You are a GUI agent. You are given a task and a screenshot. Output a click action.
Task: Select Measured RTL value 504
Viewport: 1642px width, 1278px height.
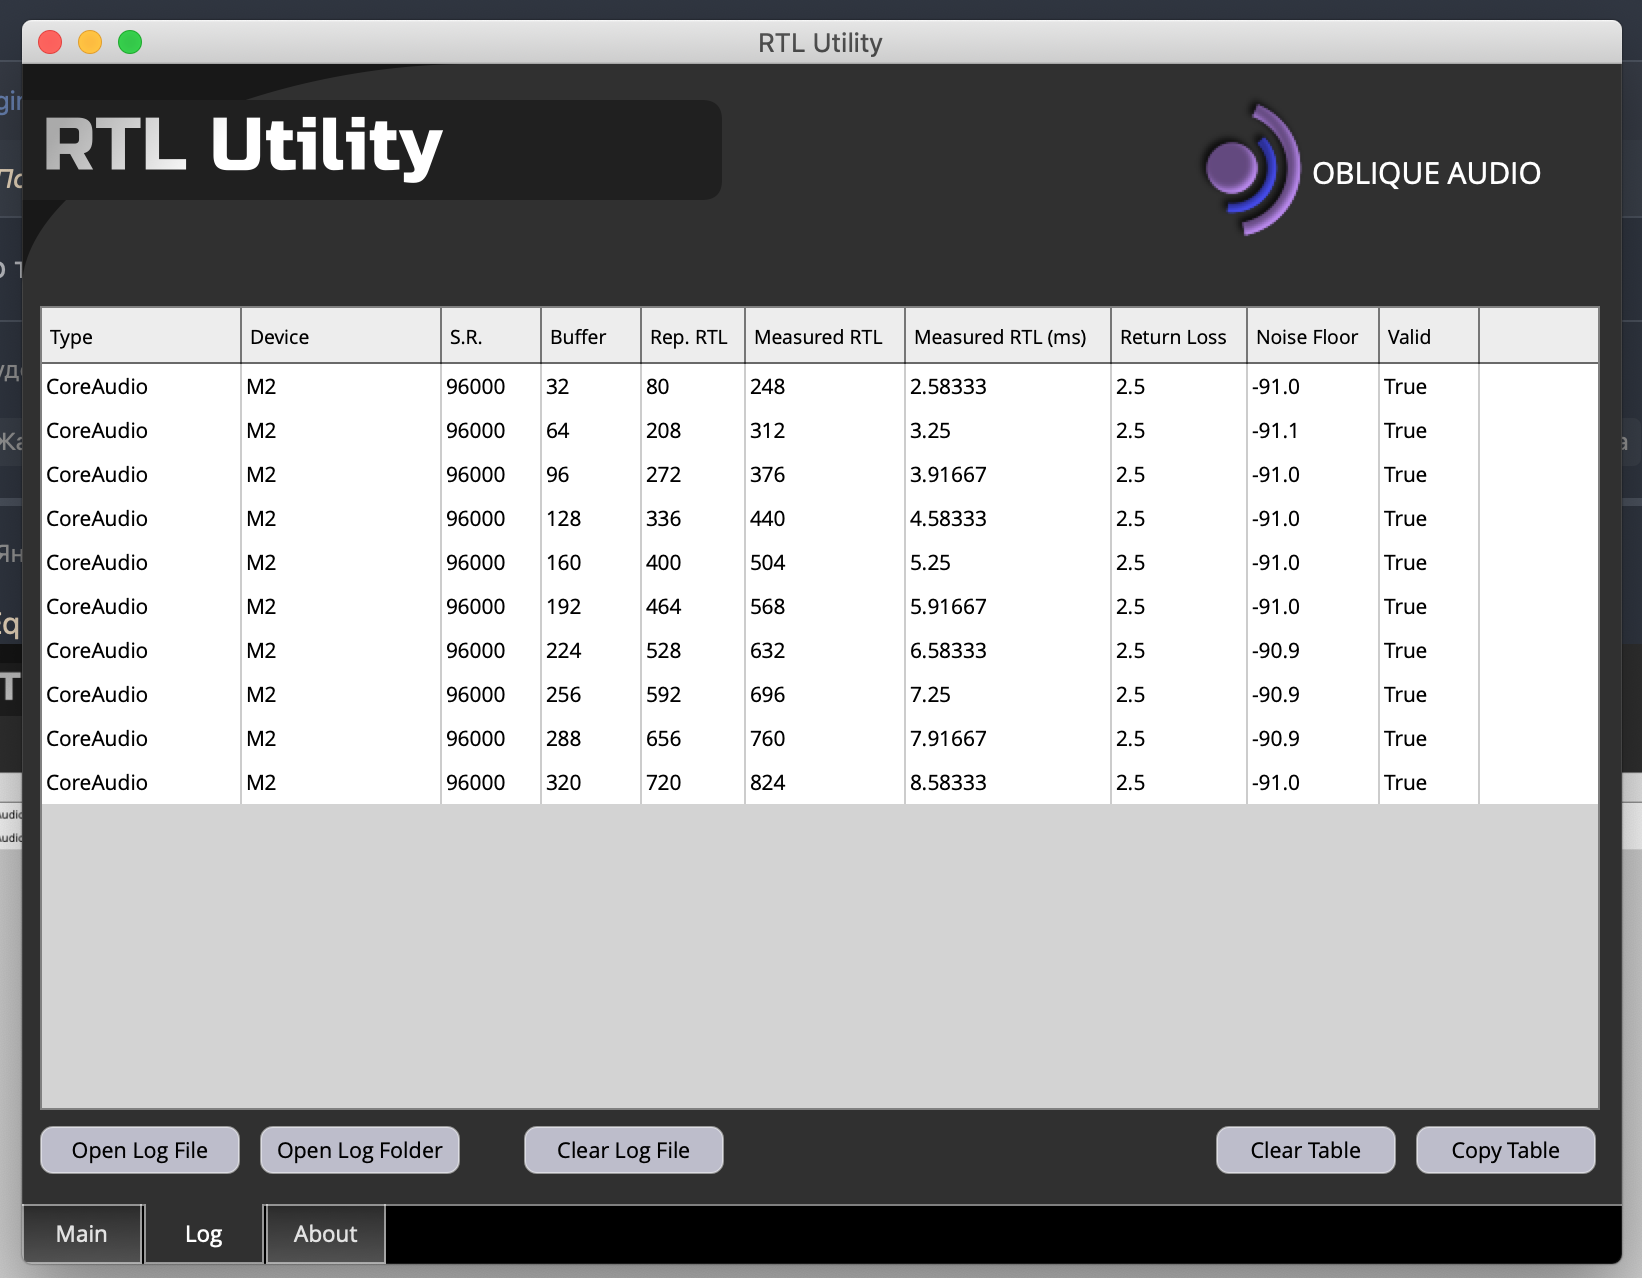click(x=825, y=562)
